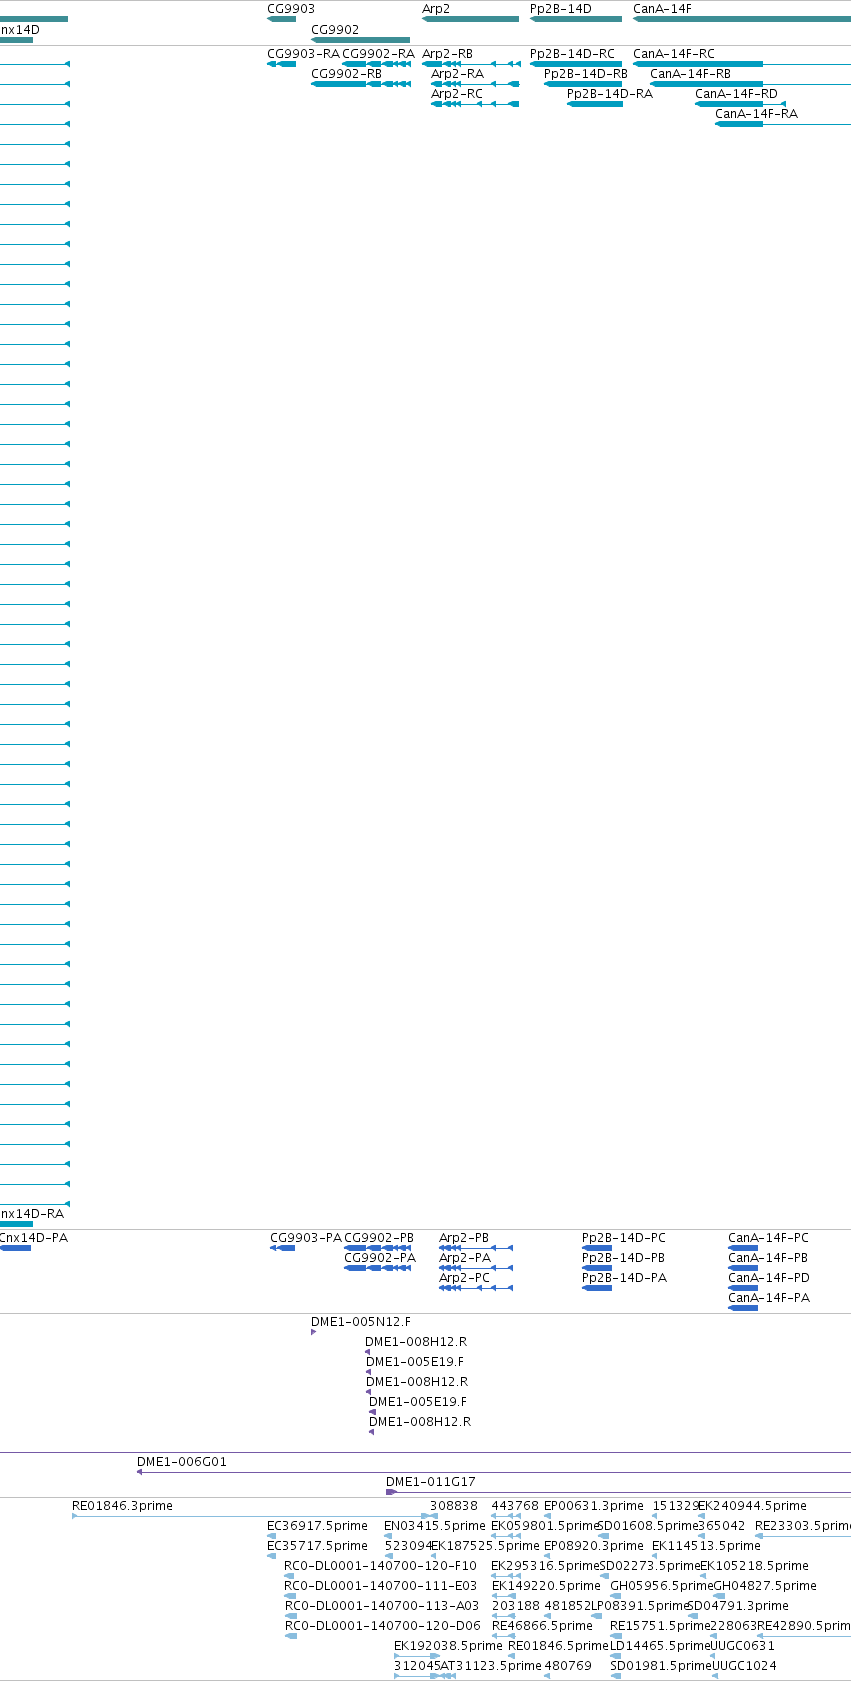
Task: Select the SD01981.5prime EST
Action: 616,1676
